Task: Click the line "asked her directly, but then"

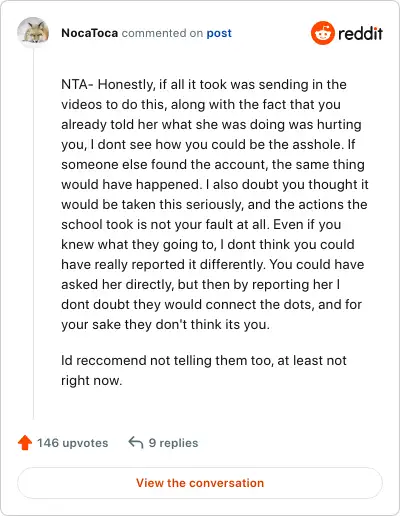Action: point(201,285)
